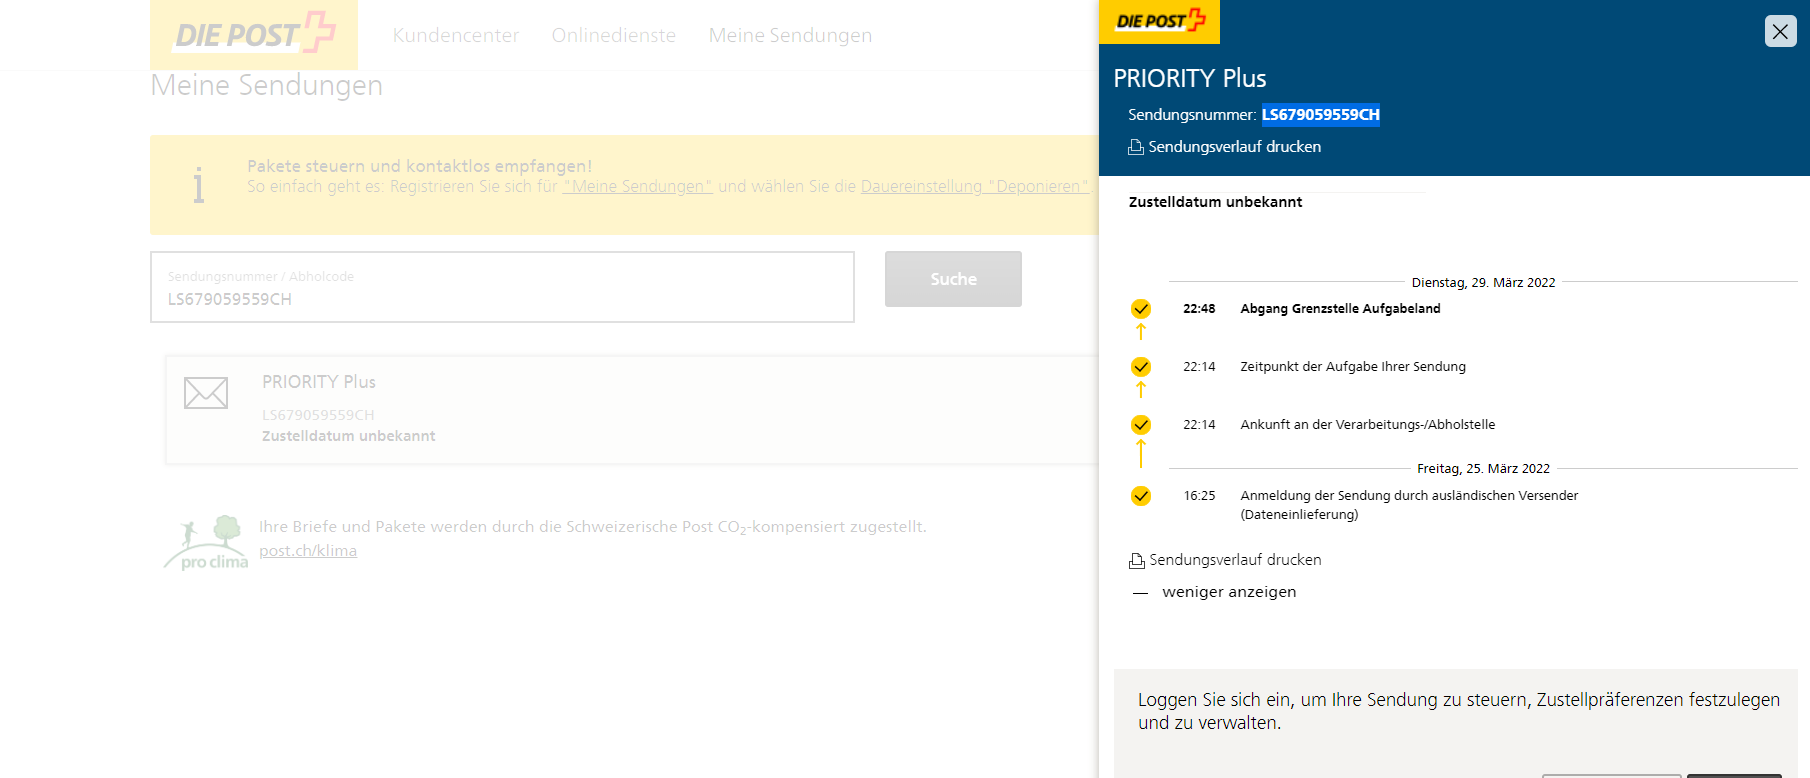Click the checkmark beside Zeitpunkt der Aufgabe

(1141, 367)
